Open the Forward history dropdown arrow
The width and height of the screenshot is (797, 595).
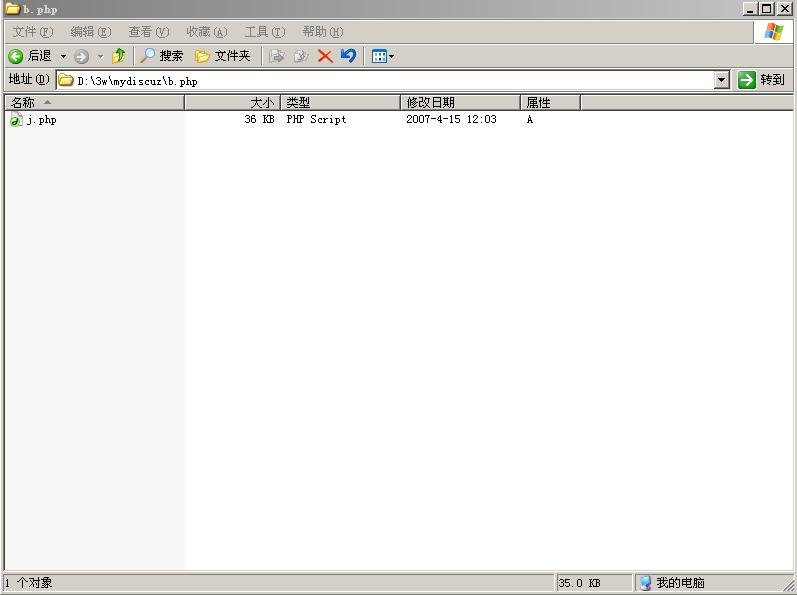pyautogui.click(x=100, y=56)
